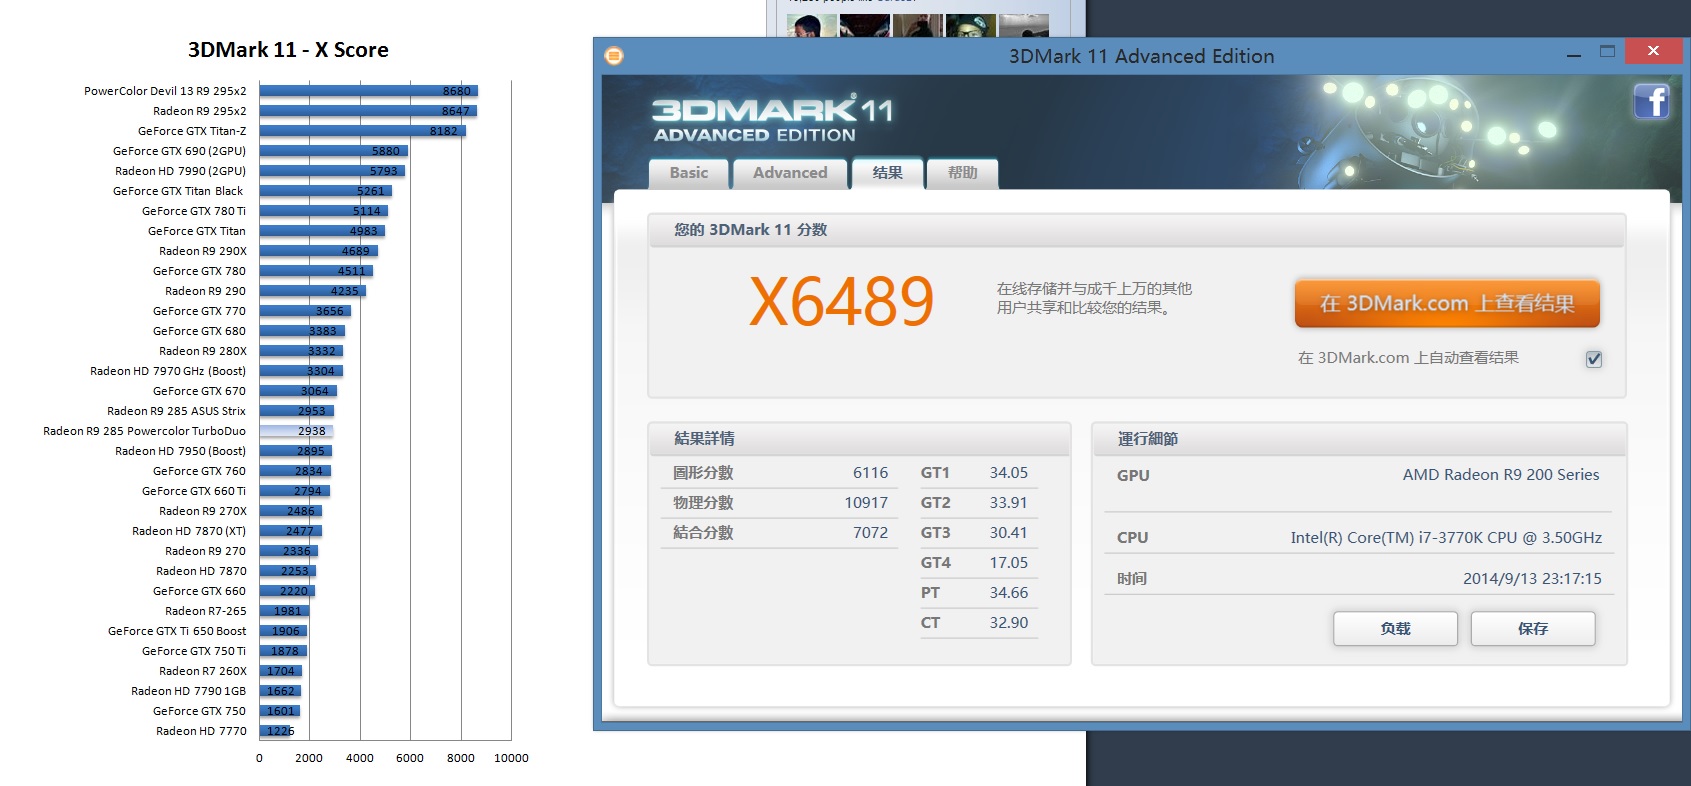
Task: Select the 结果 tab
Action: (x=887, y=173)
